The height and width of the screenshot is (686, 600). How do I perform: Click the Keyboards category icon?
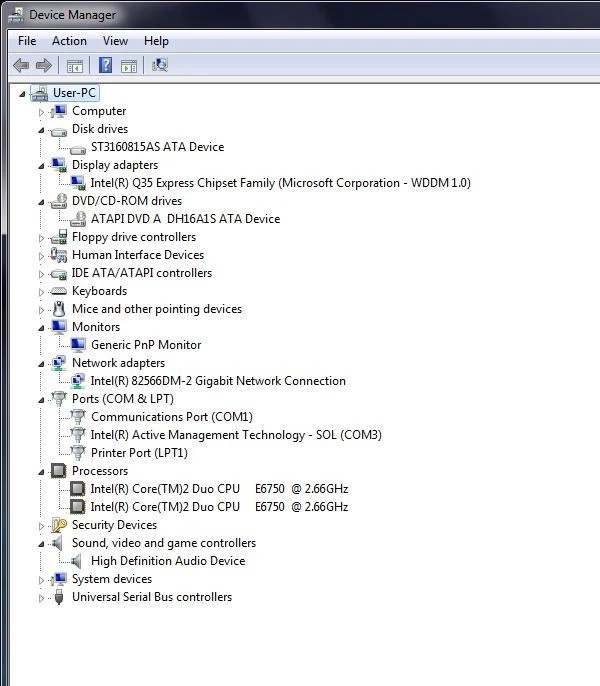(x=59, y=291)
